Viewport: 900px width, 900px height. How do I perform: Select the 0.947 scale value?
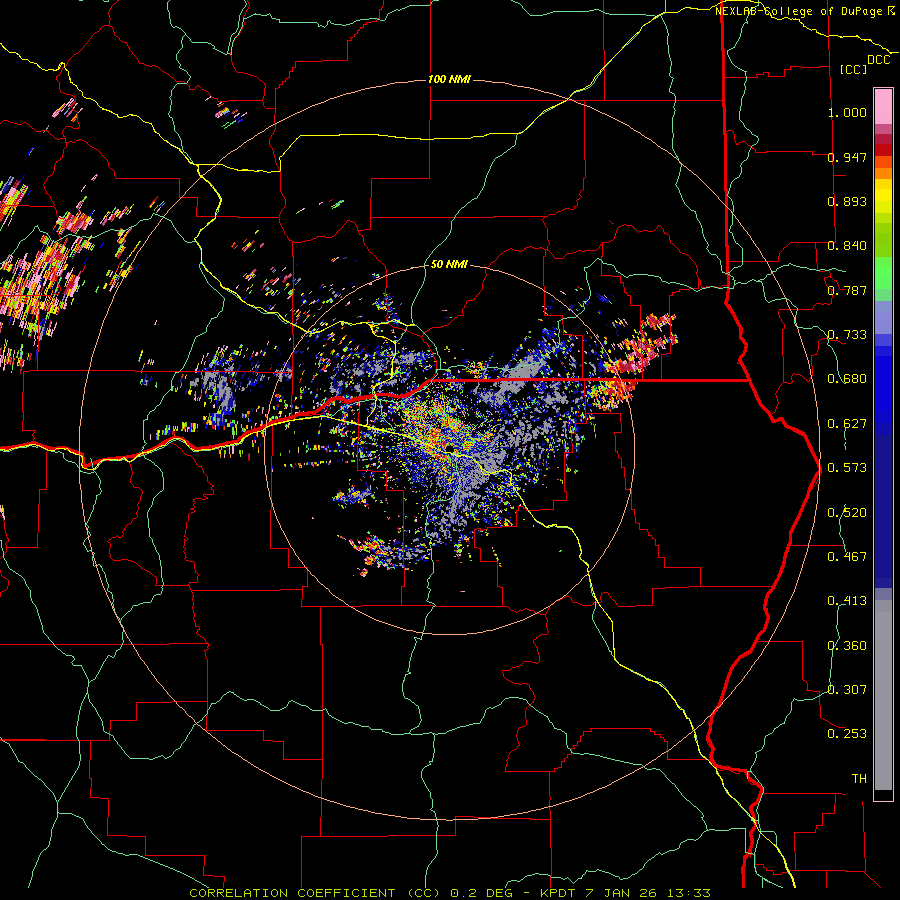(847, 157)
